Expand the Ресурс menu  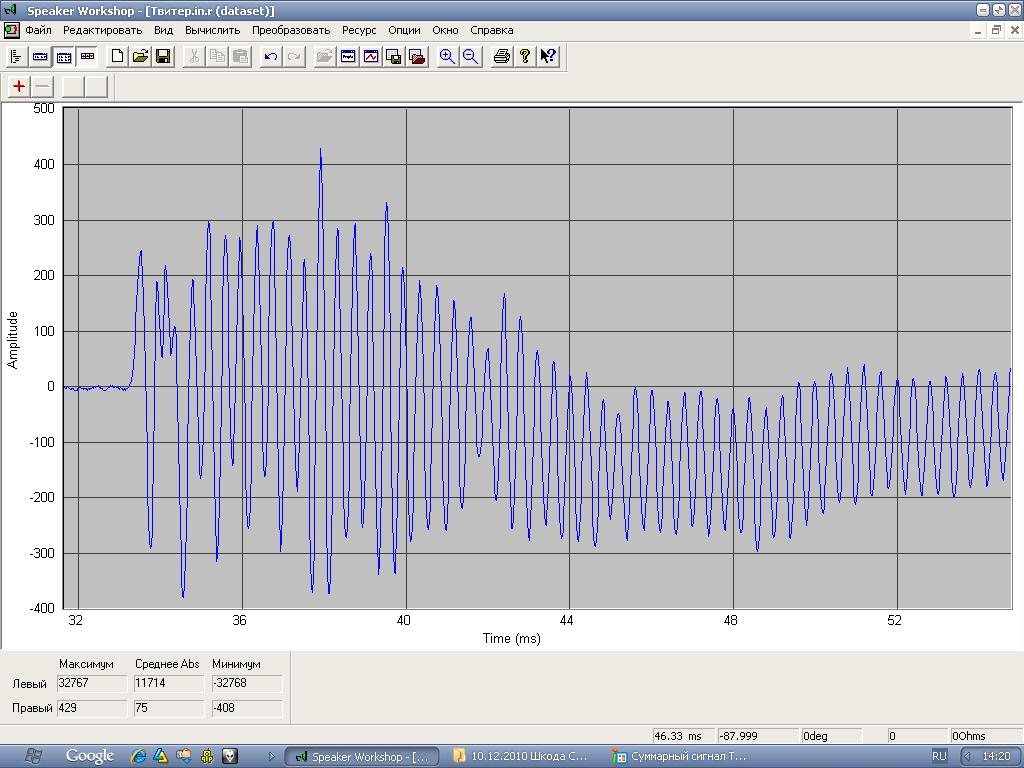click(x=359, y=30)
